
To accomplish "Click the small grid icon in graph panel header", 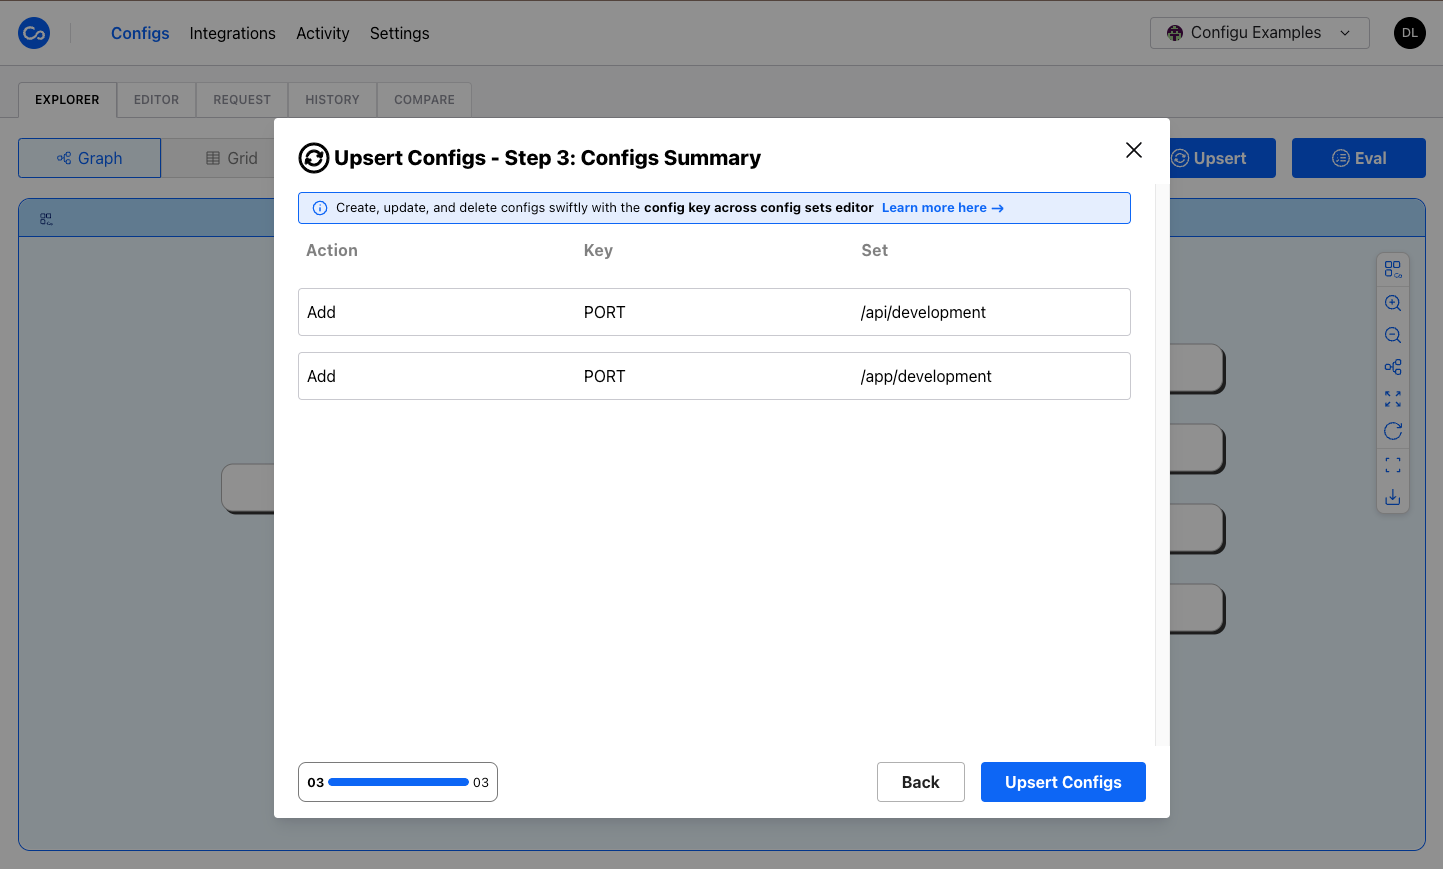I will click(46, 219).
